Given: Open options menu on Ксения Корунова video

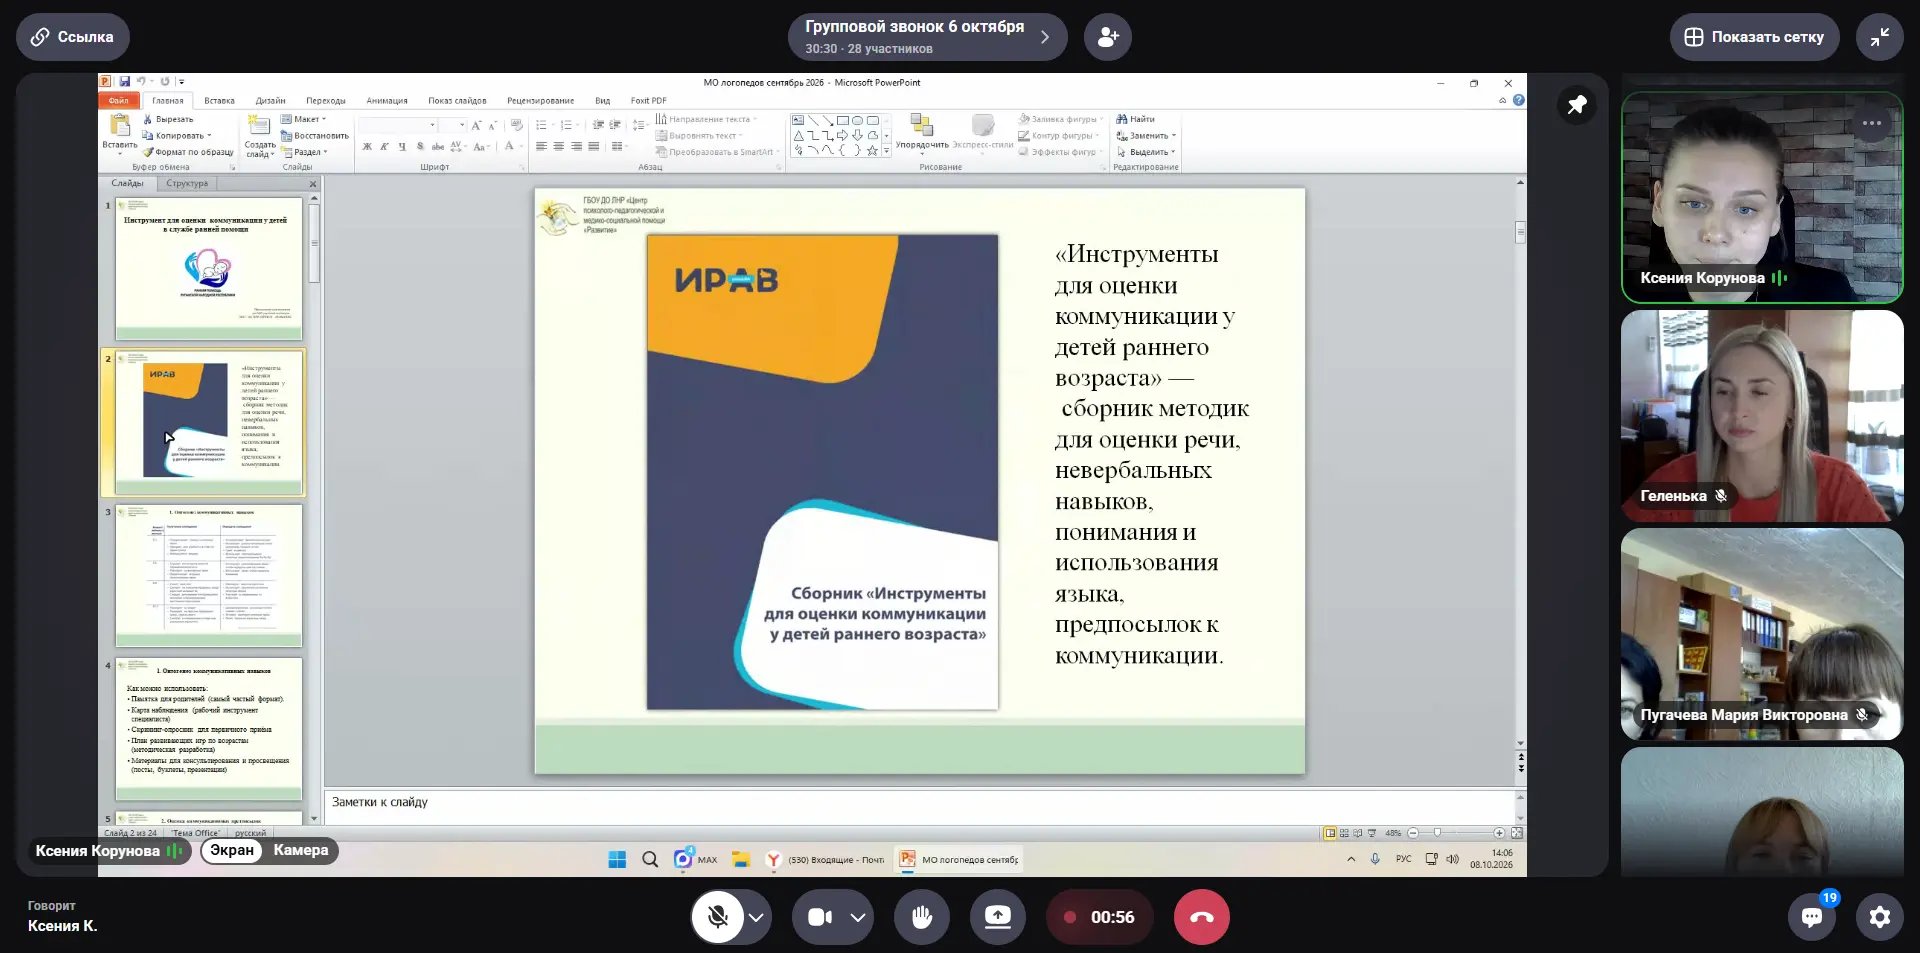Looking at the screenshot, I should pos(1872,123).
